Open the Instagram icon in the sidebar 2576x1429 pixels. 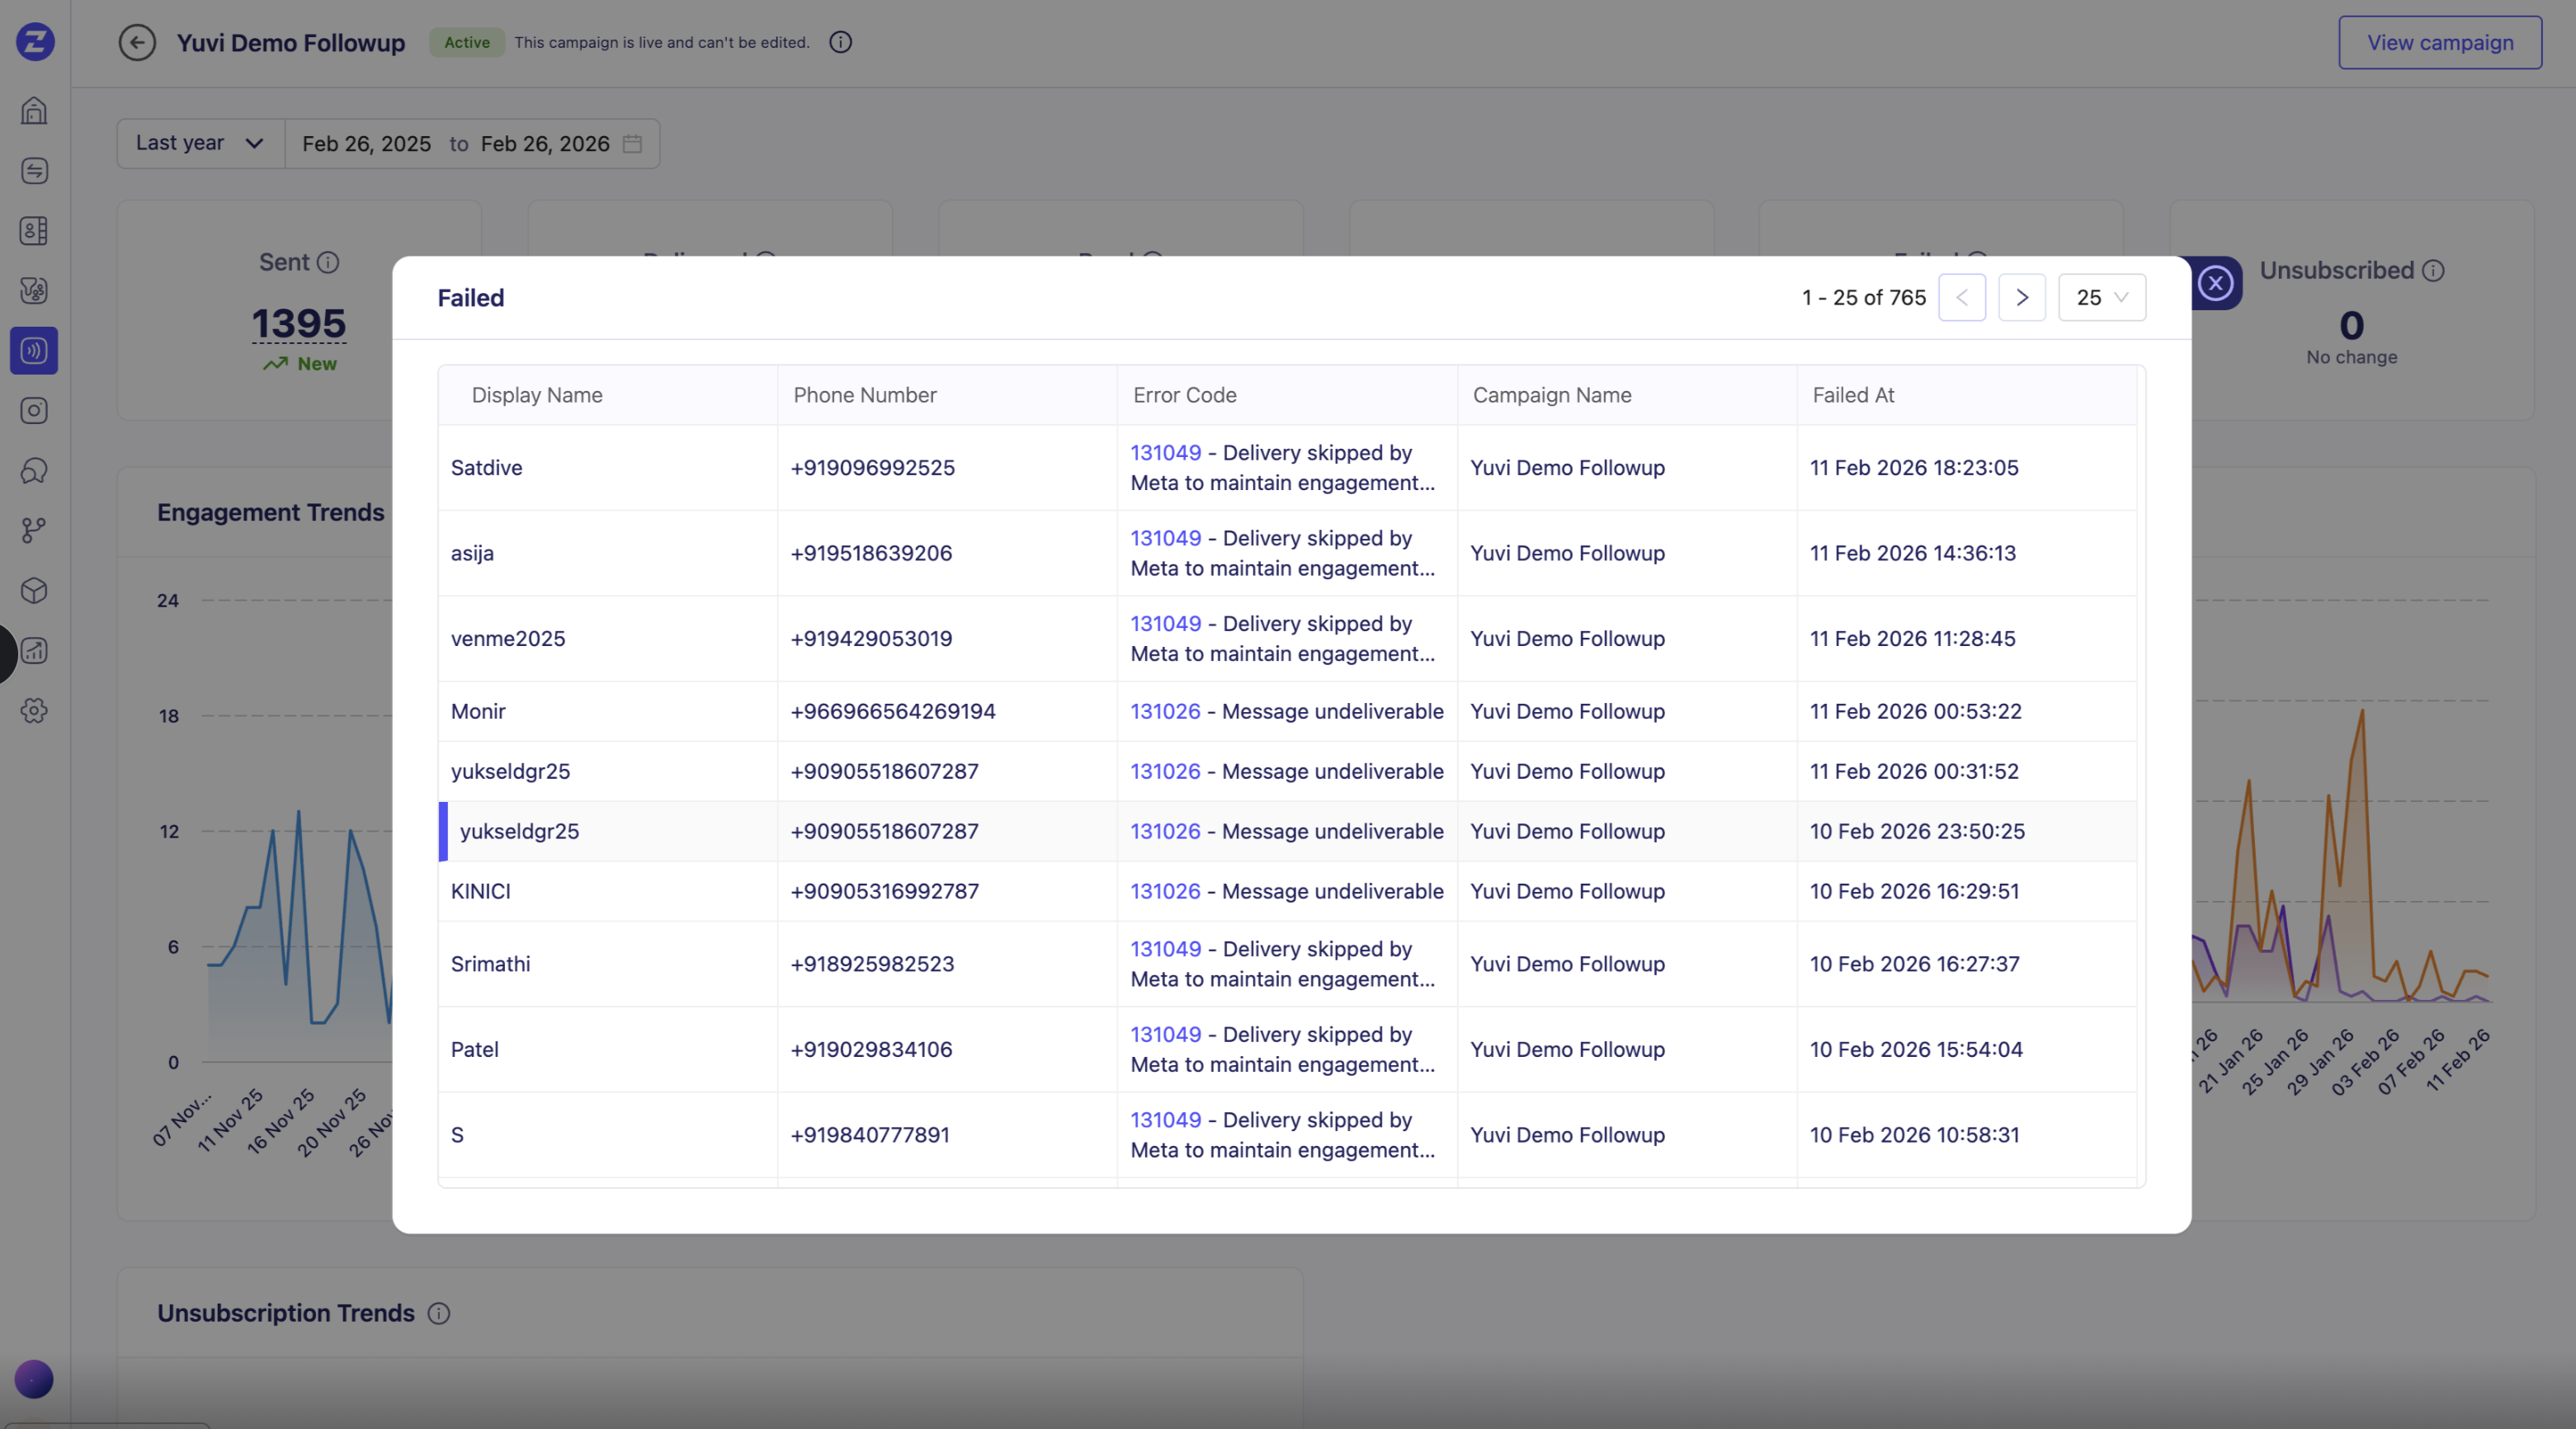point(34,411)
